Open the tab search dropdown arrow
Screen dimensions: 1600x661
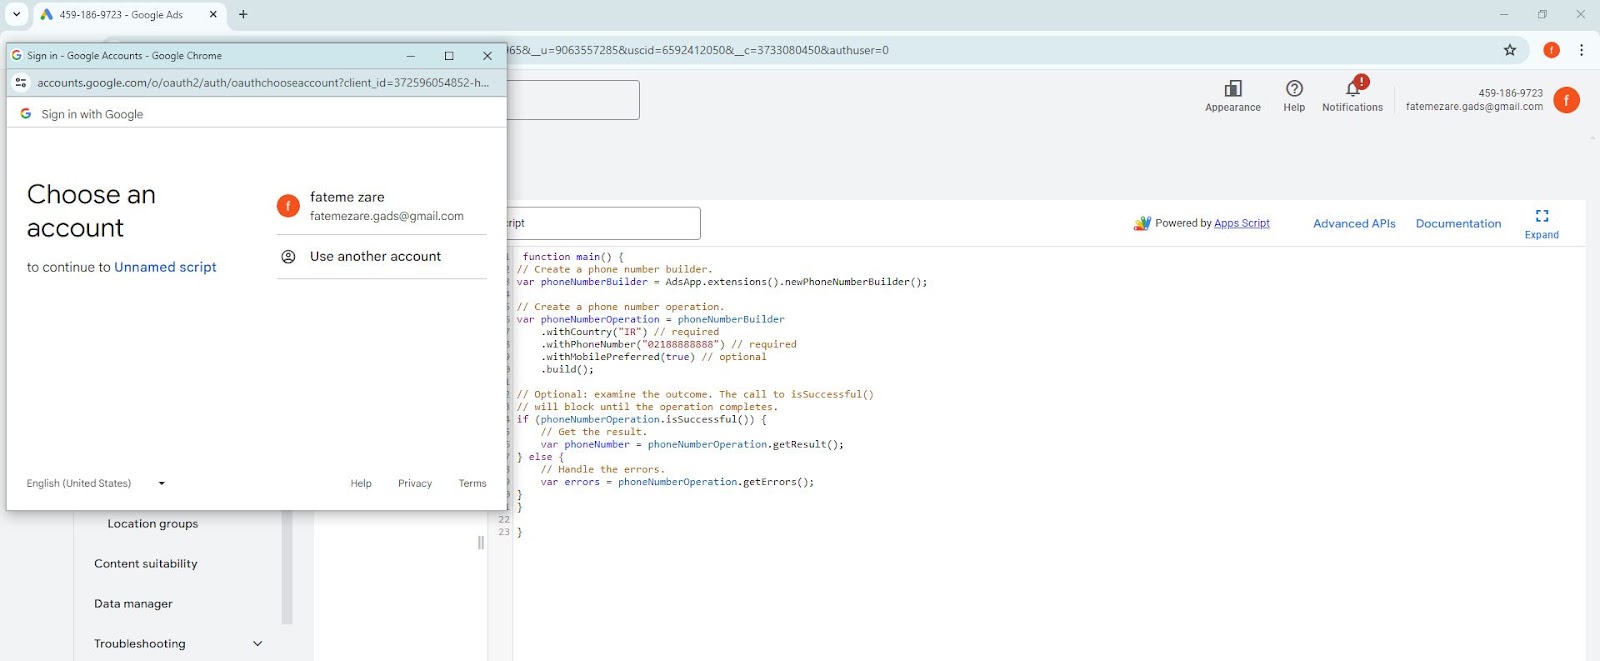pos(17,15)
